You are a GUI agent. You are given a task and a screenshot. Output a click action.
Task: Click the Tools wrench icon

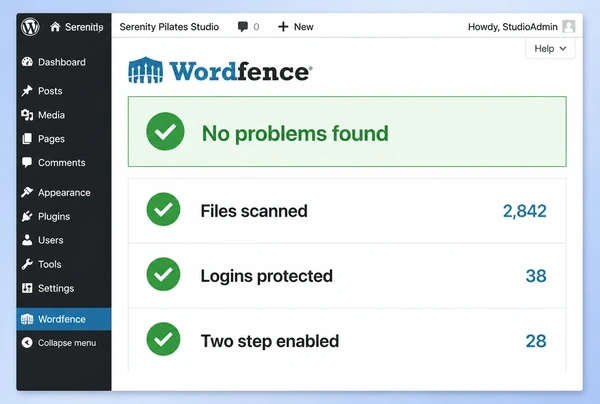coord(27,264)
